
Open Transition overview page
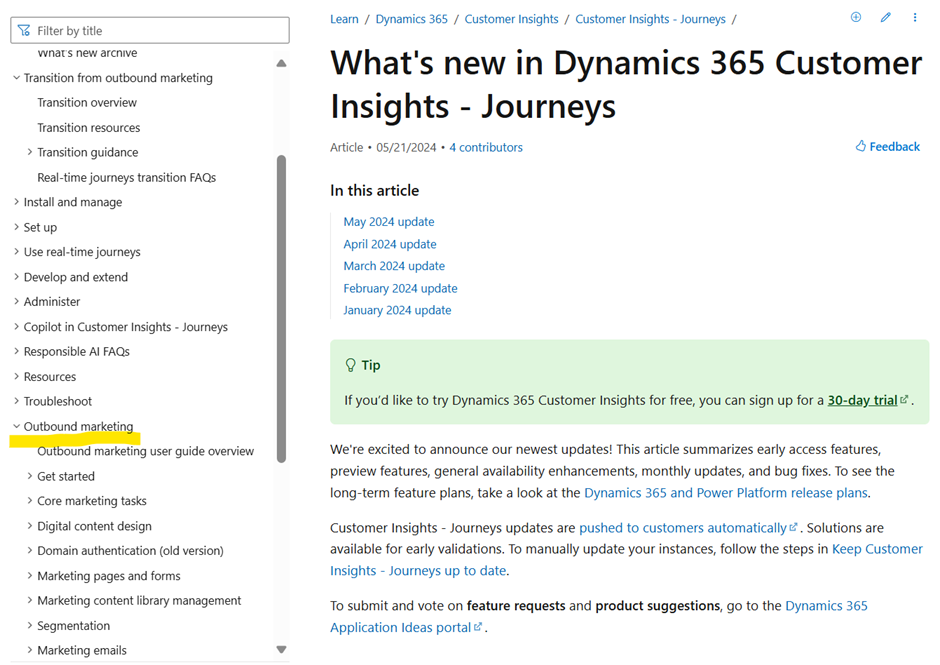87,103
